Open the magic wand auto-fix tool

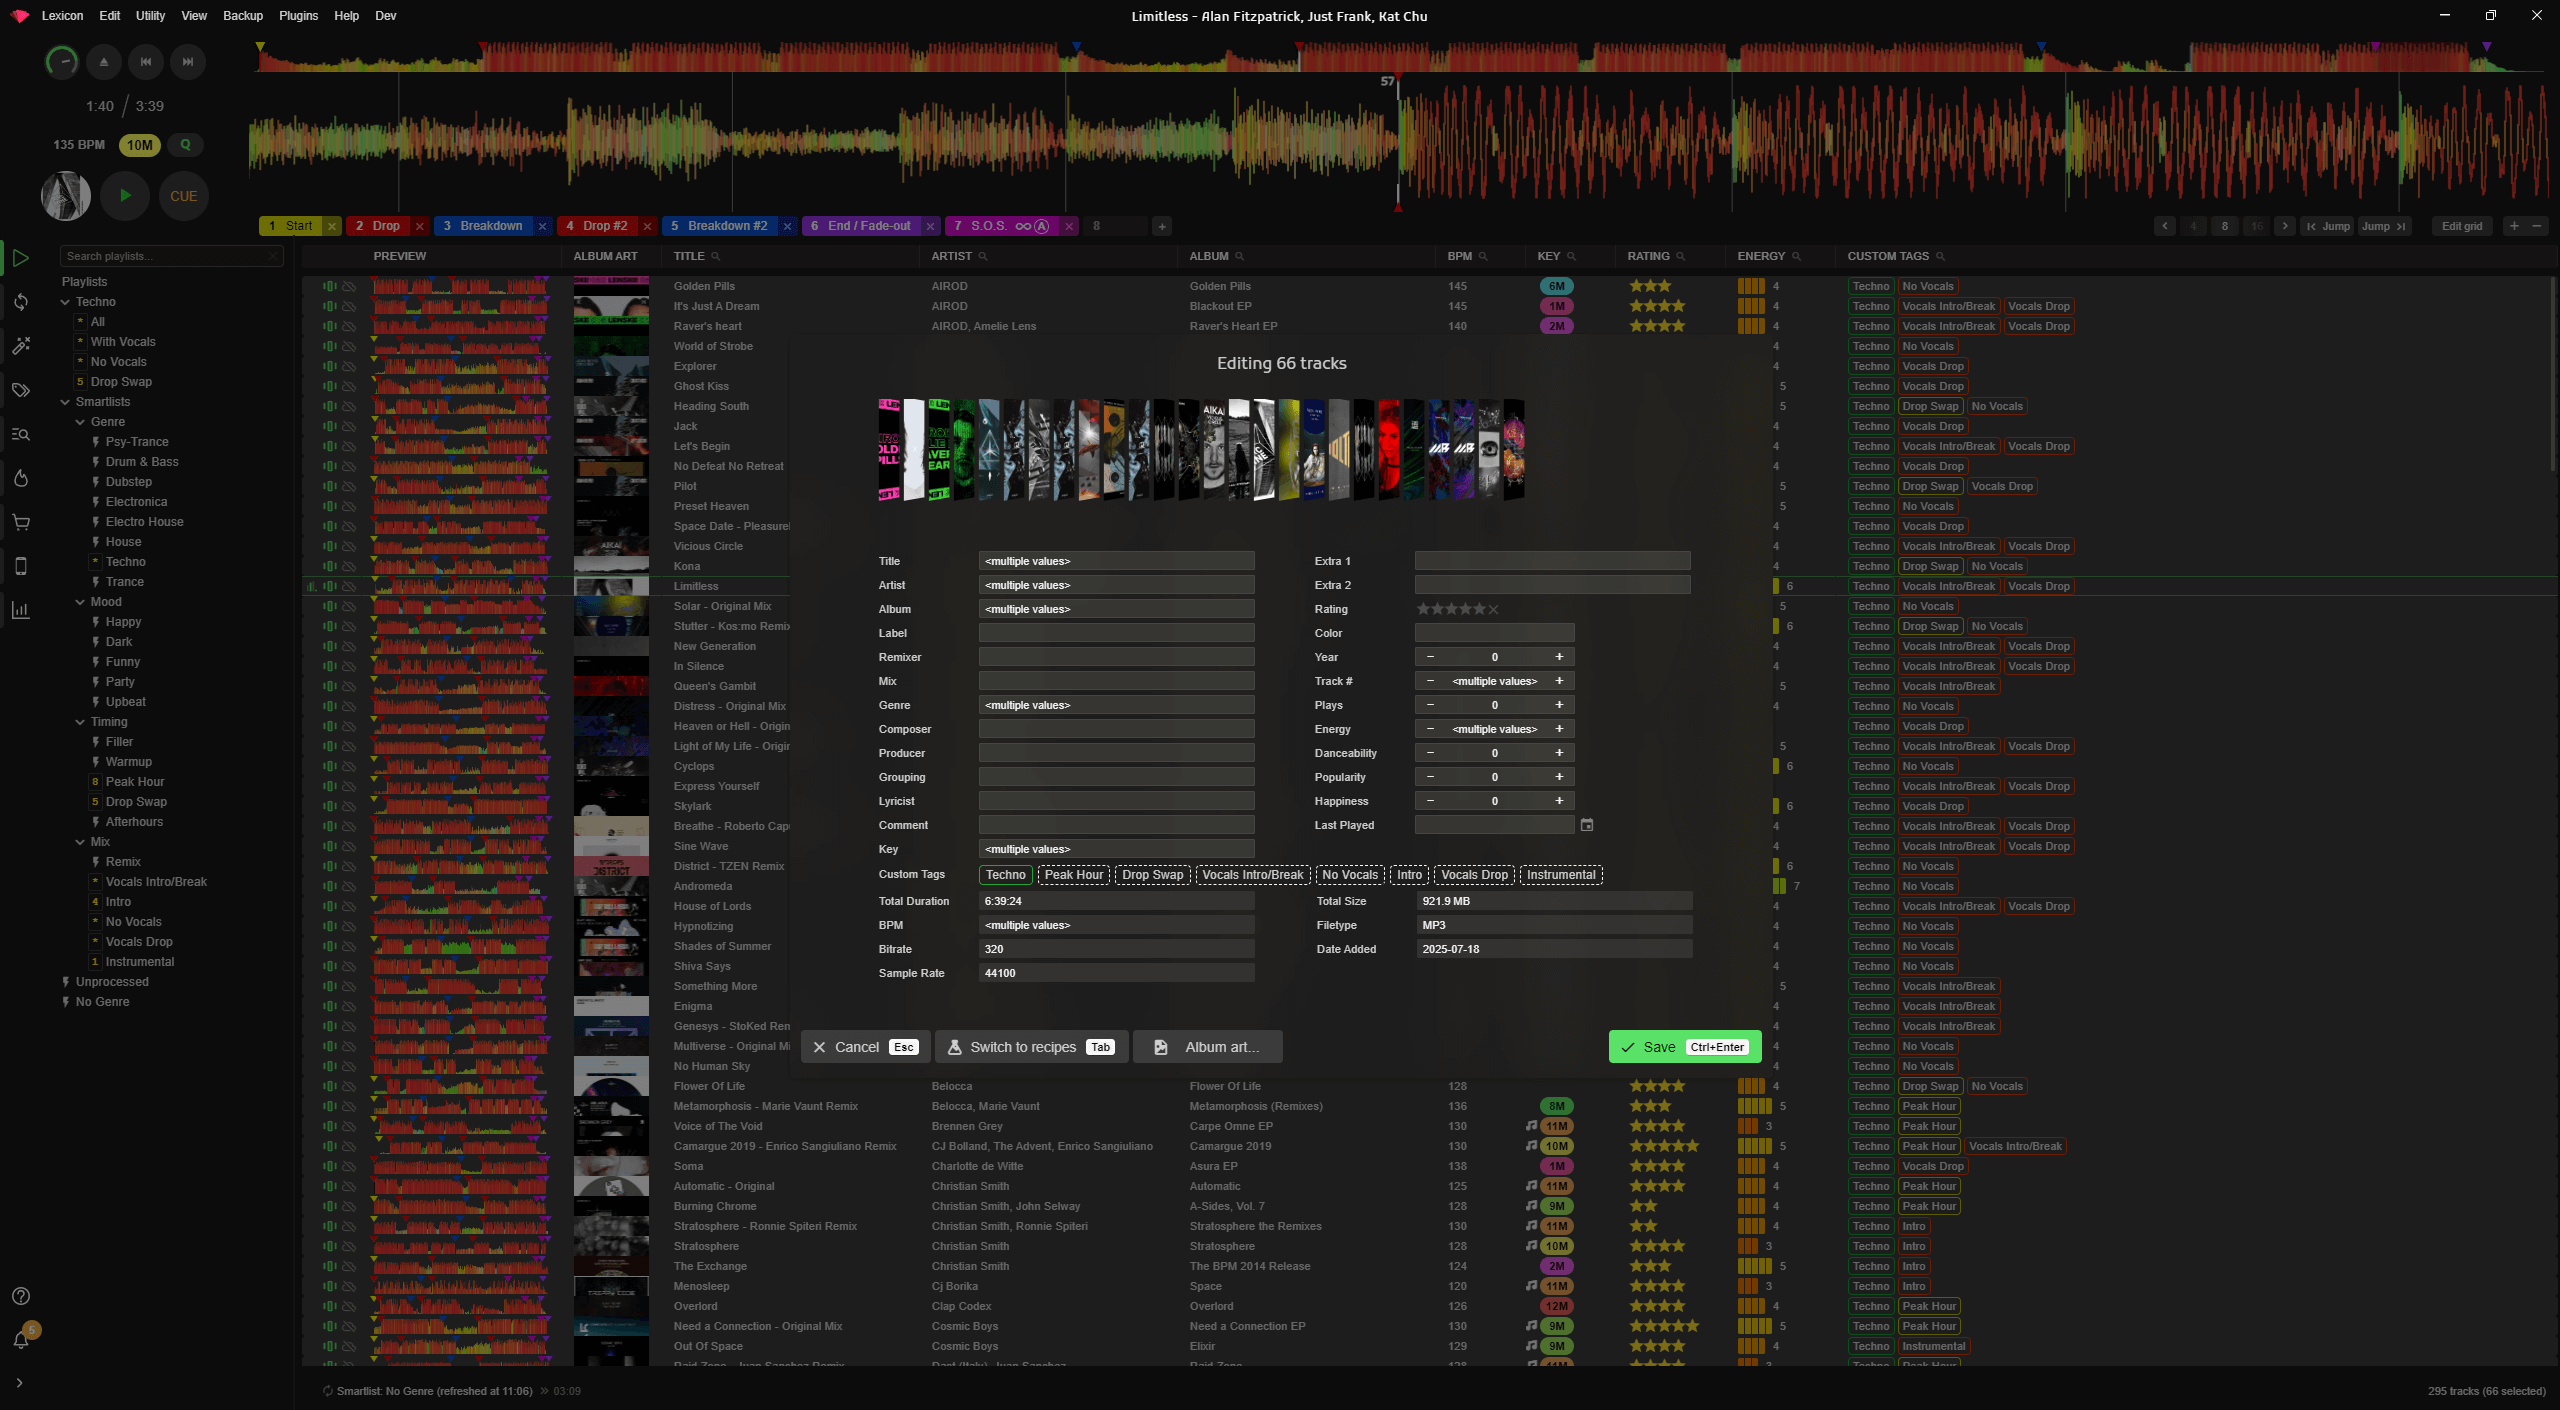(x=22, y=345)
